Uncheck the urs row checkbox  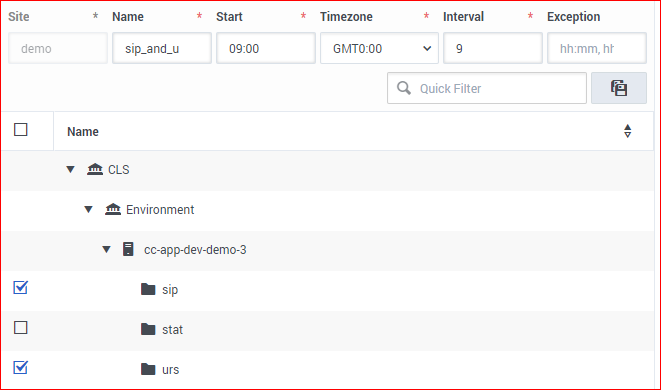coord(21,367)
